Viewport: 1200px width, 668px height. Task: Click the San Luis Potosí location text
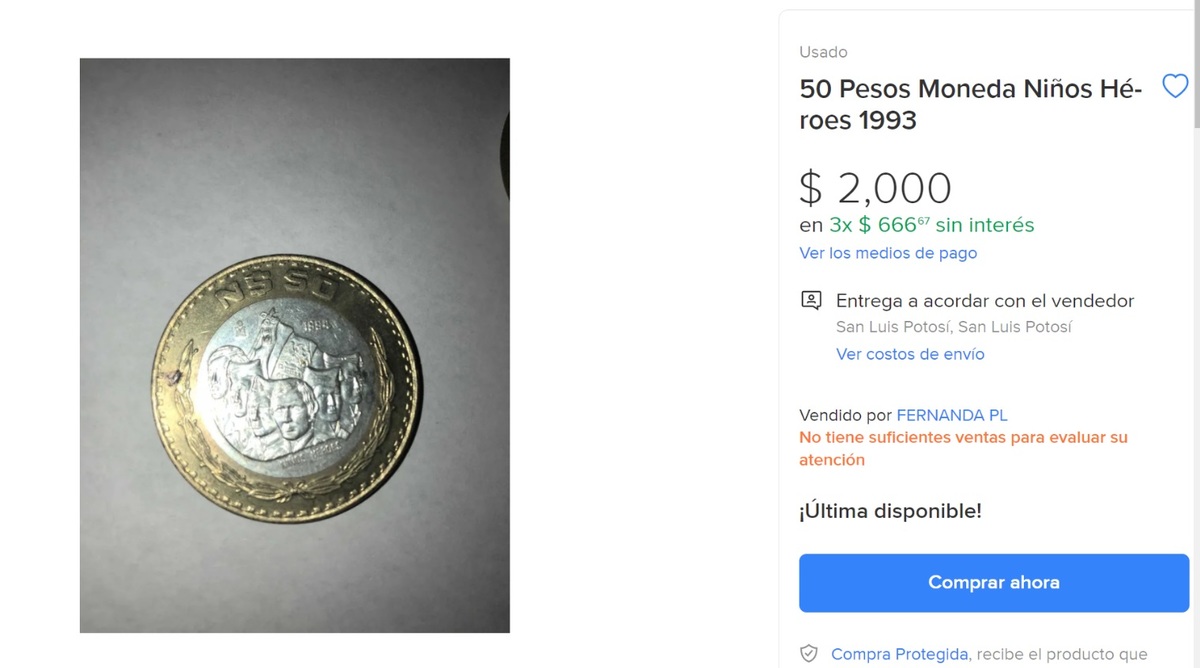click(954, 327)
